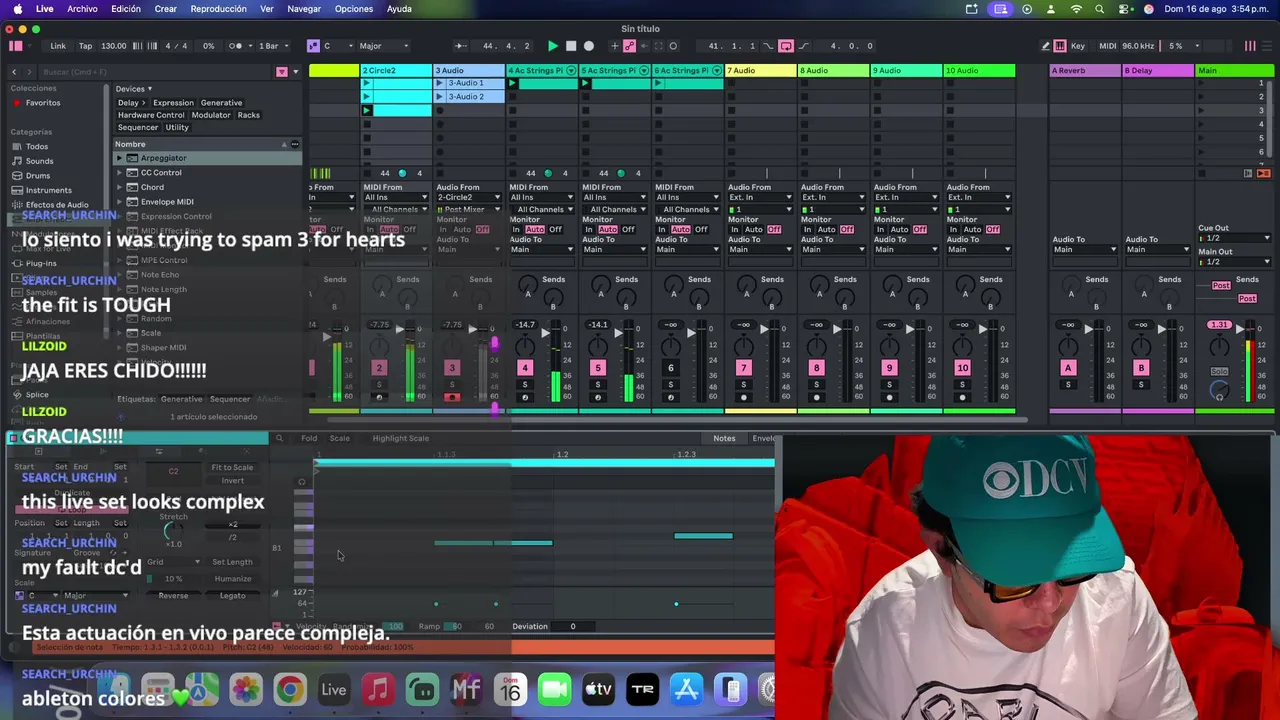
Task: Toggle the A Reverb return track activator
Action: [1067, 368]
